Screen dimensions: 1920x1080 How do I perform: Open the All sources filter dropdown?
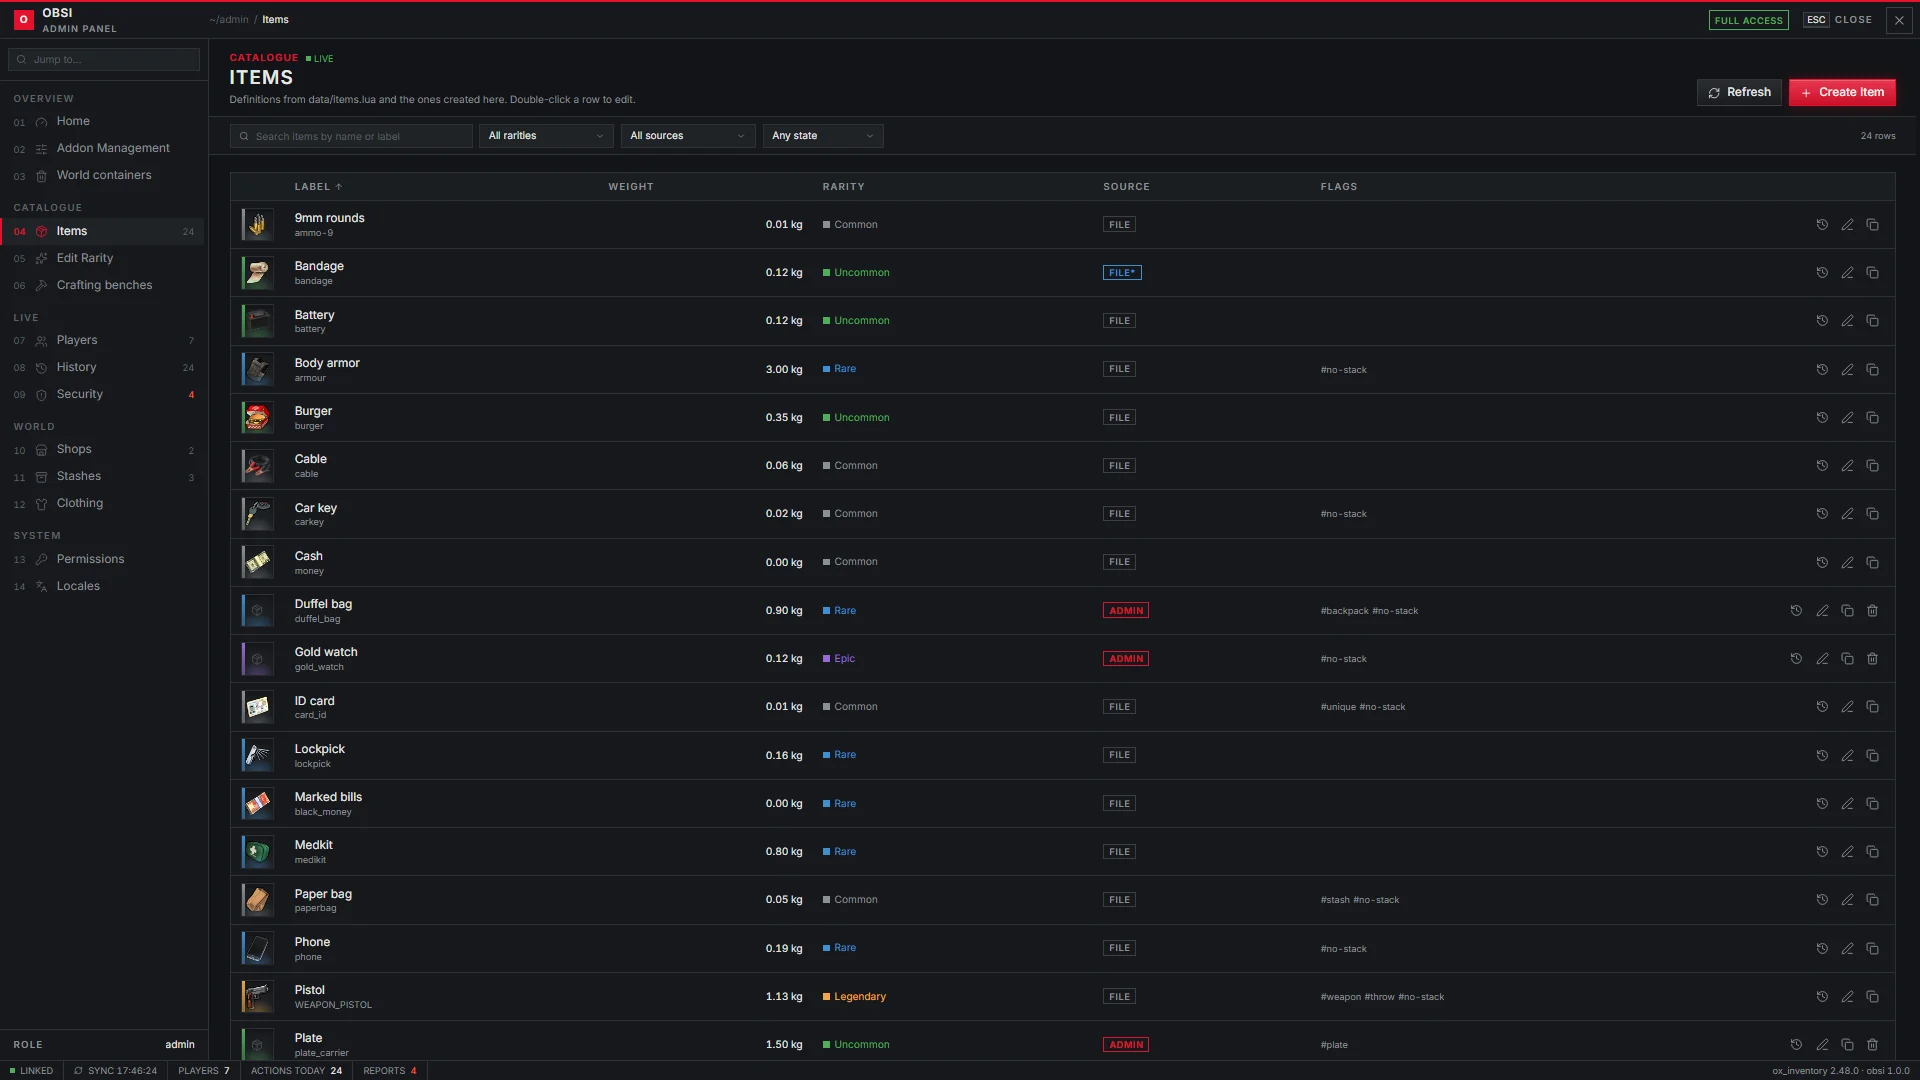click(688, 136)
